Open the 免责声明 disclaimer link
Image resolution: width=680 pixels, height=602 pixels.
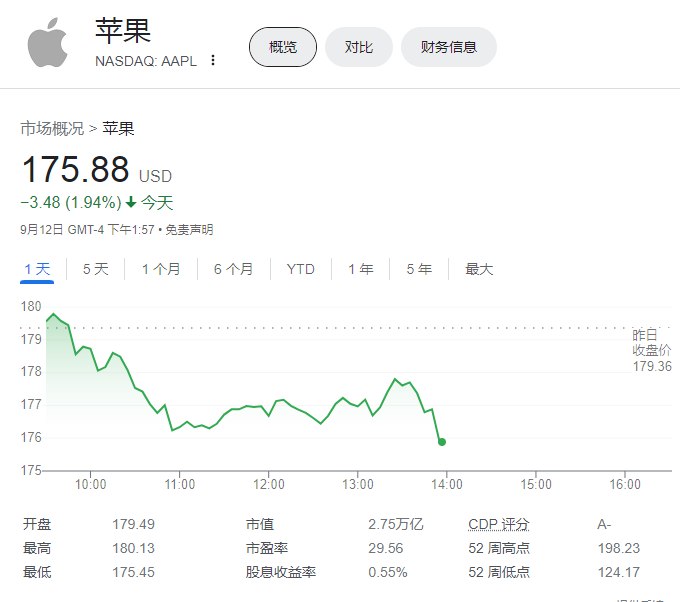(x=189, y=229)
